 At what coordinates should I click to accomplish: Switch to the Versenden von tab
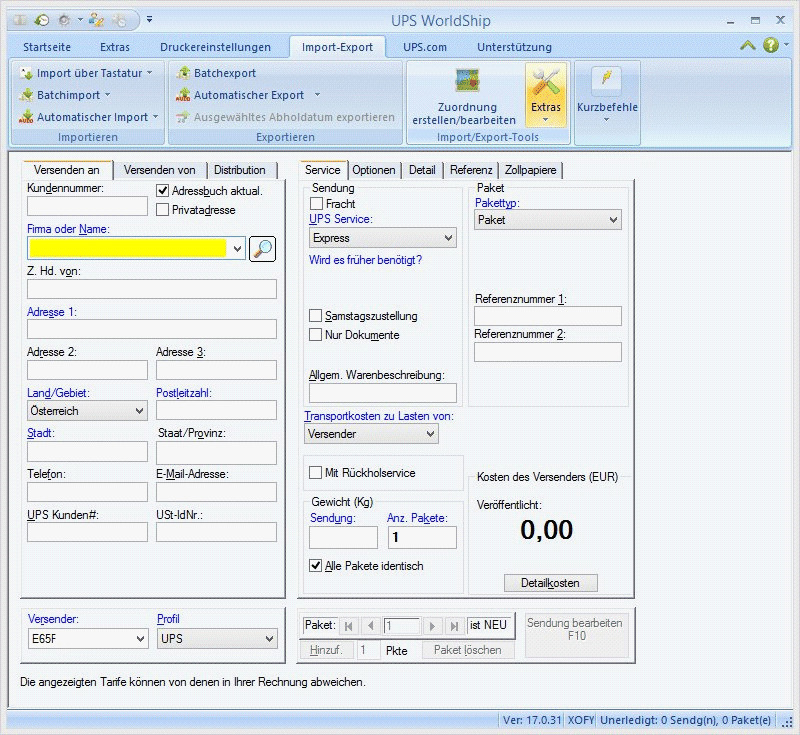[159, 170]
